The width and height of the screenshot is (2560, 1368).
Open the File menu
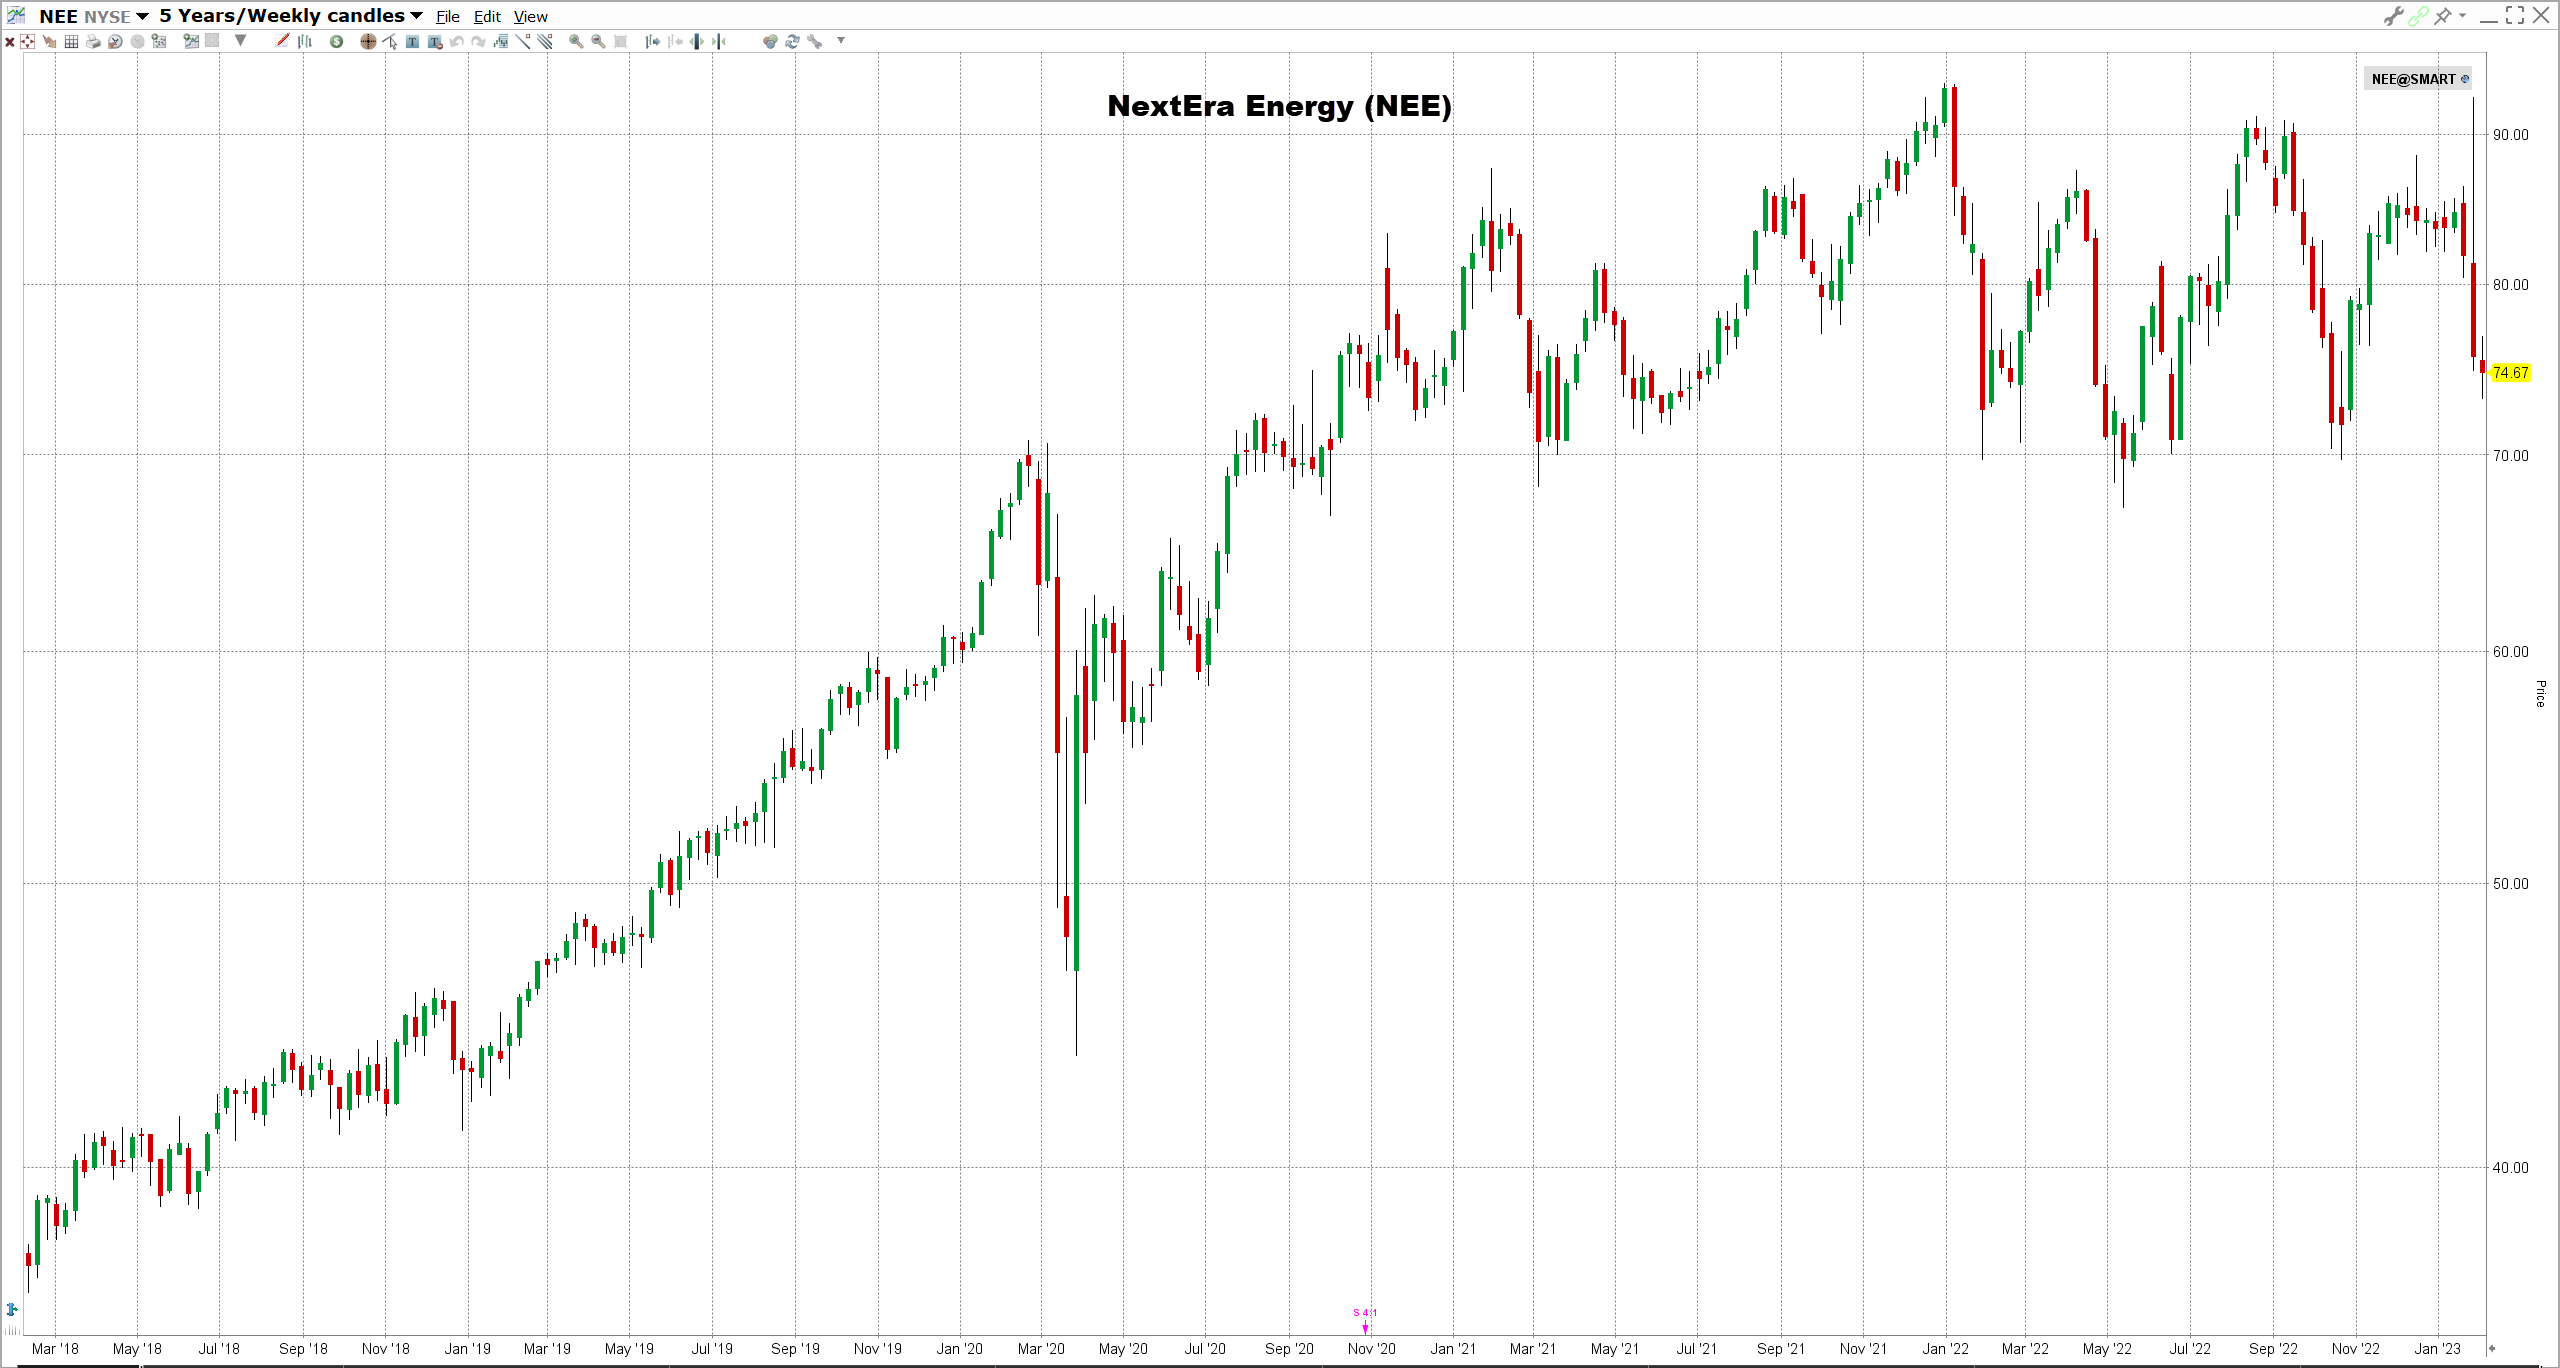[x=447, y=17]
